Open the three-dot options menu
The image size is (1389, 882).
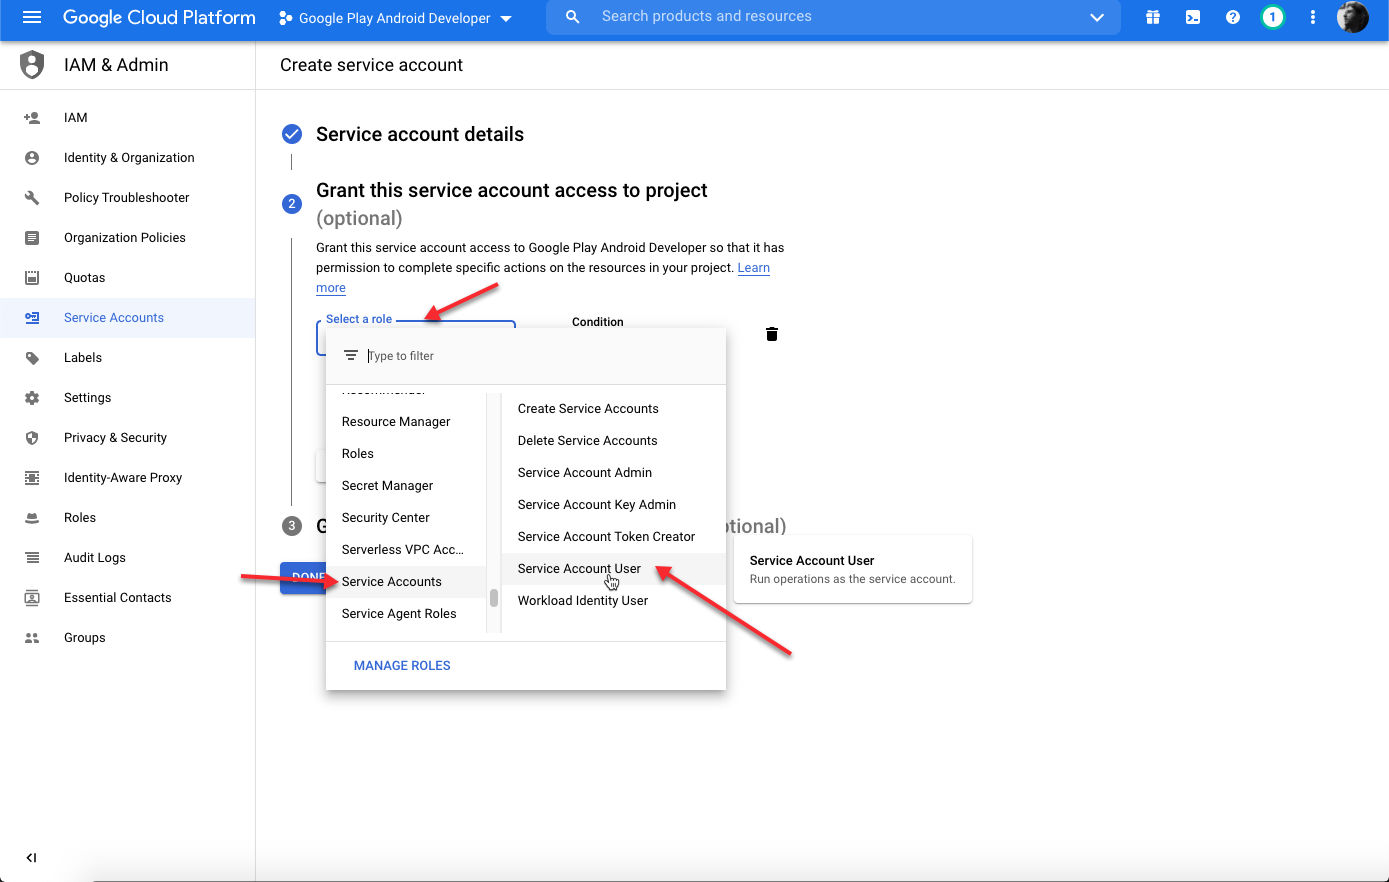pos(1312,17)
